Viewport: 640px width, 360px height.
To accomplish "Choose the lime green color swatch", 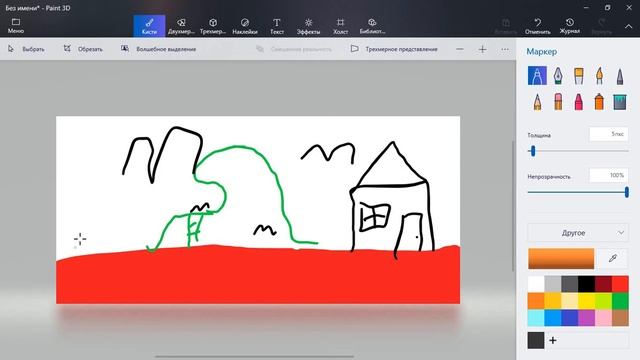I will point(603,301).
